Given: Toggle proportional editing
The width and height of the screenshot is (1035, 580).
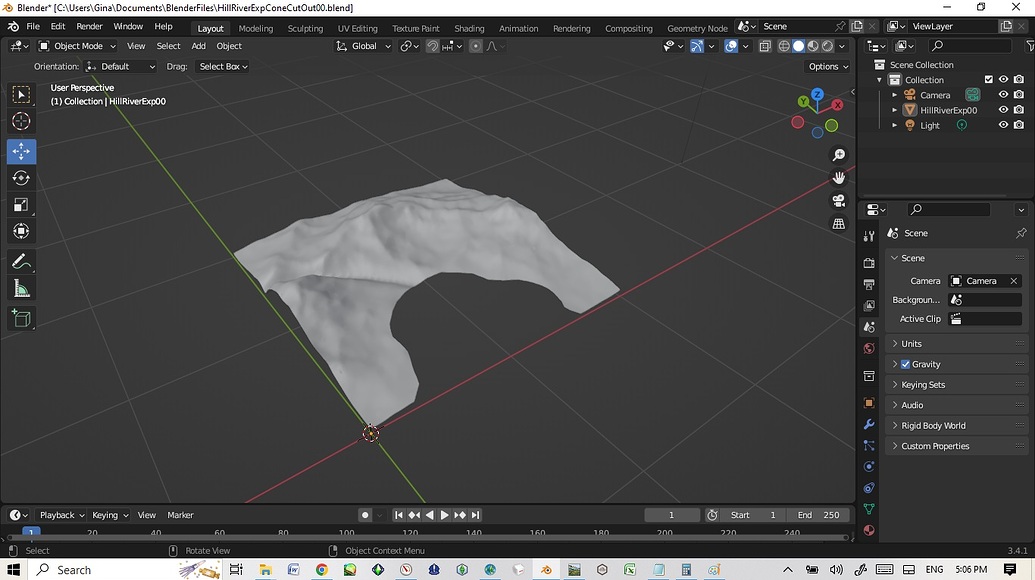Looking at the screenshot, I should point(476,46).
